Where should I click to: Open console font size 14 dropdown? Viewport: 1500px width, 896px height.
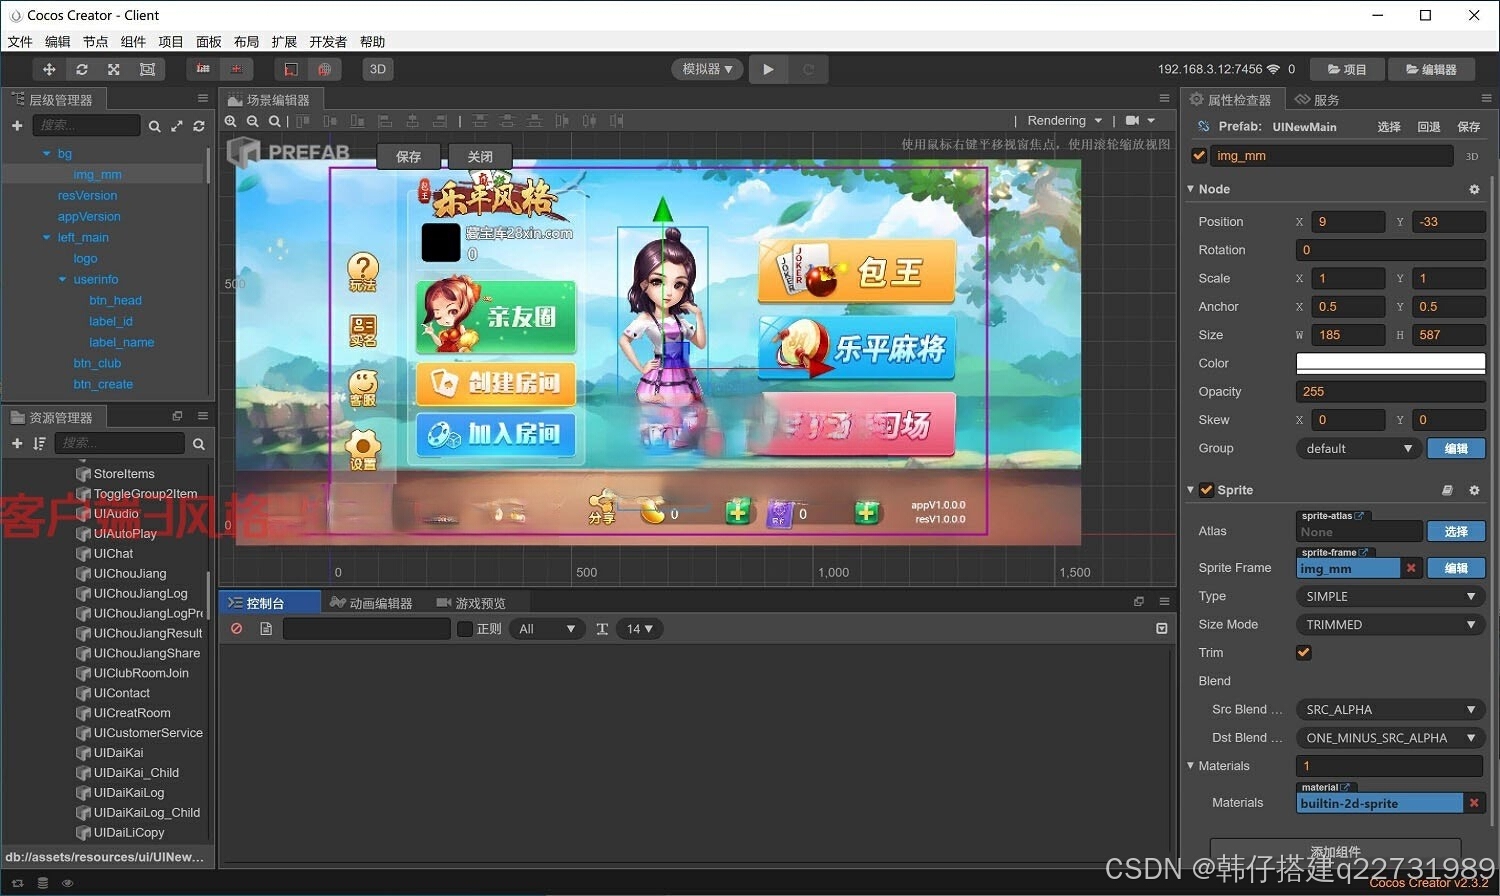[x=640, y=629]
